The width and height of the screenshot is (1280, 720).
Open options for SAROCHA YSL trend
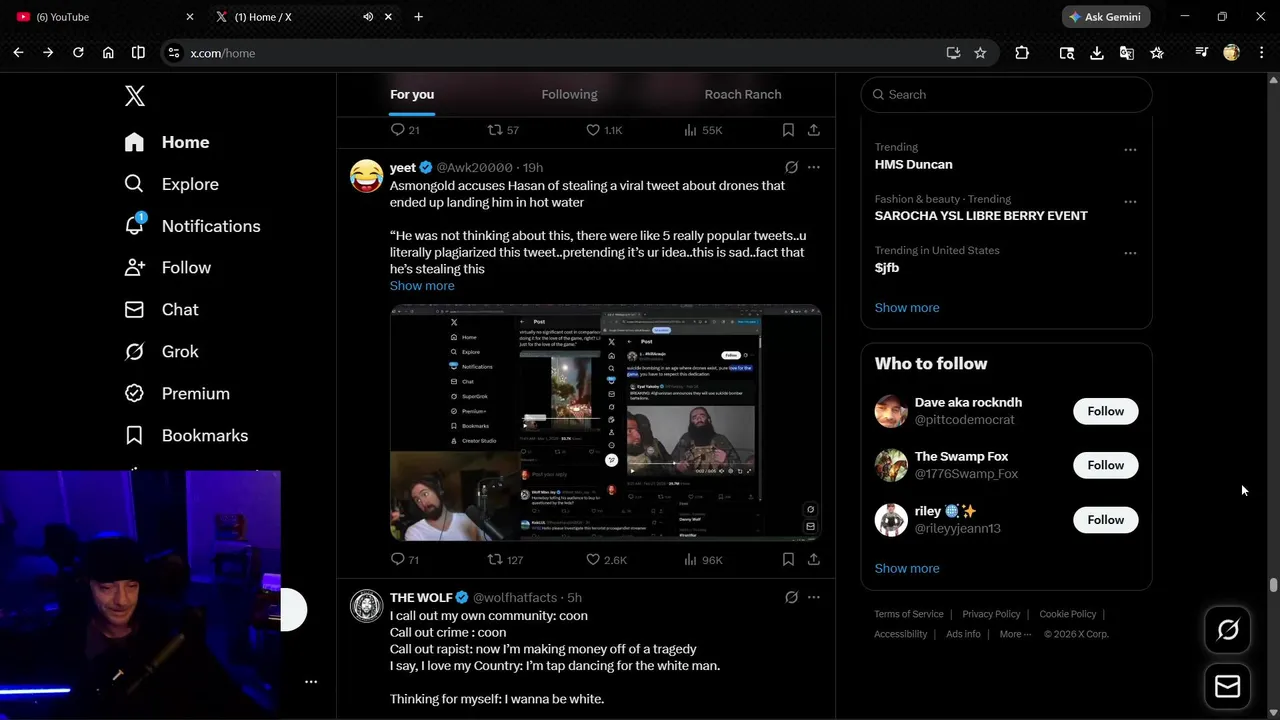coord(1130,202)
